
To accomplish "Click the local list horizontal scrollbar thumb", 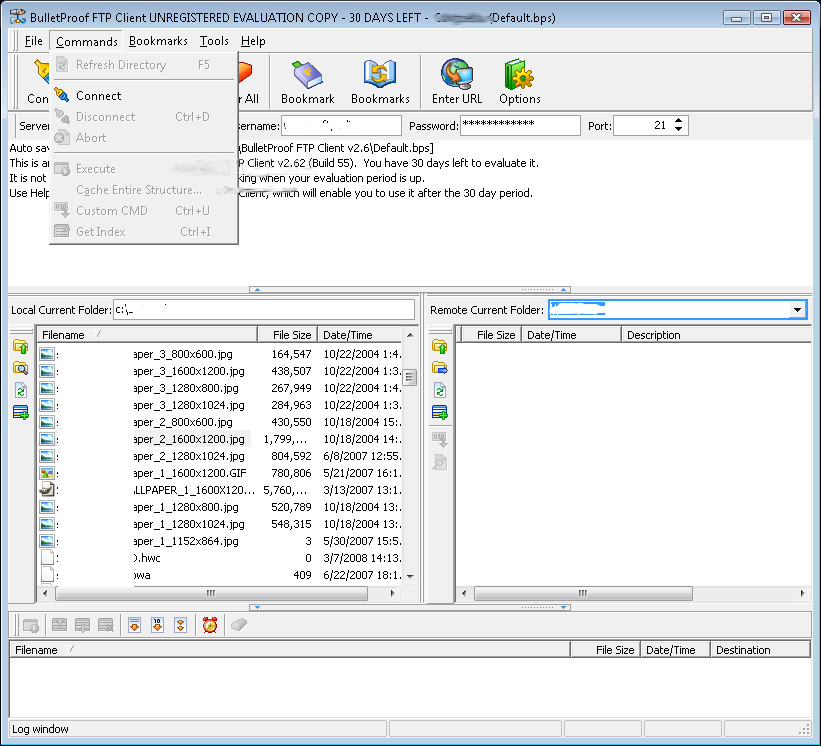I will pyautogui.click(x=211, y=593).
